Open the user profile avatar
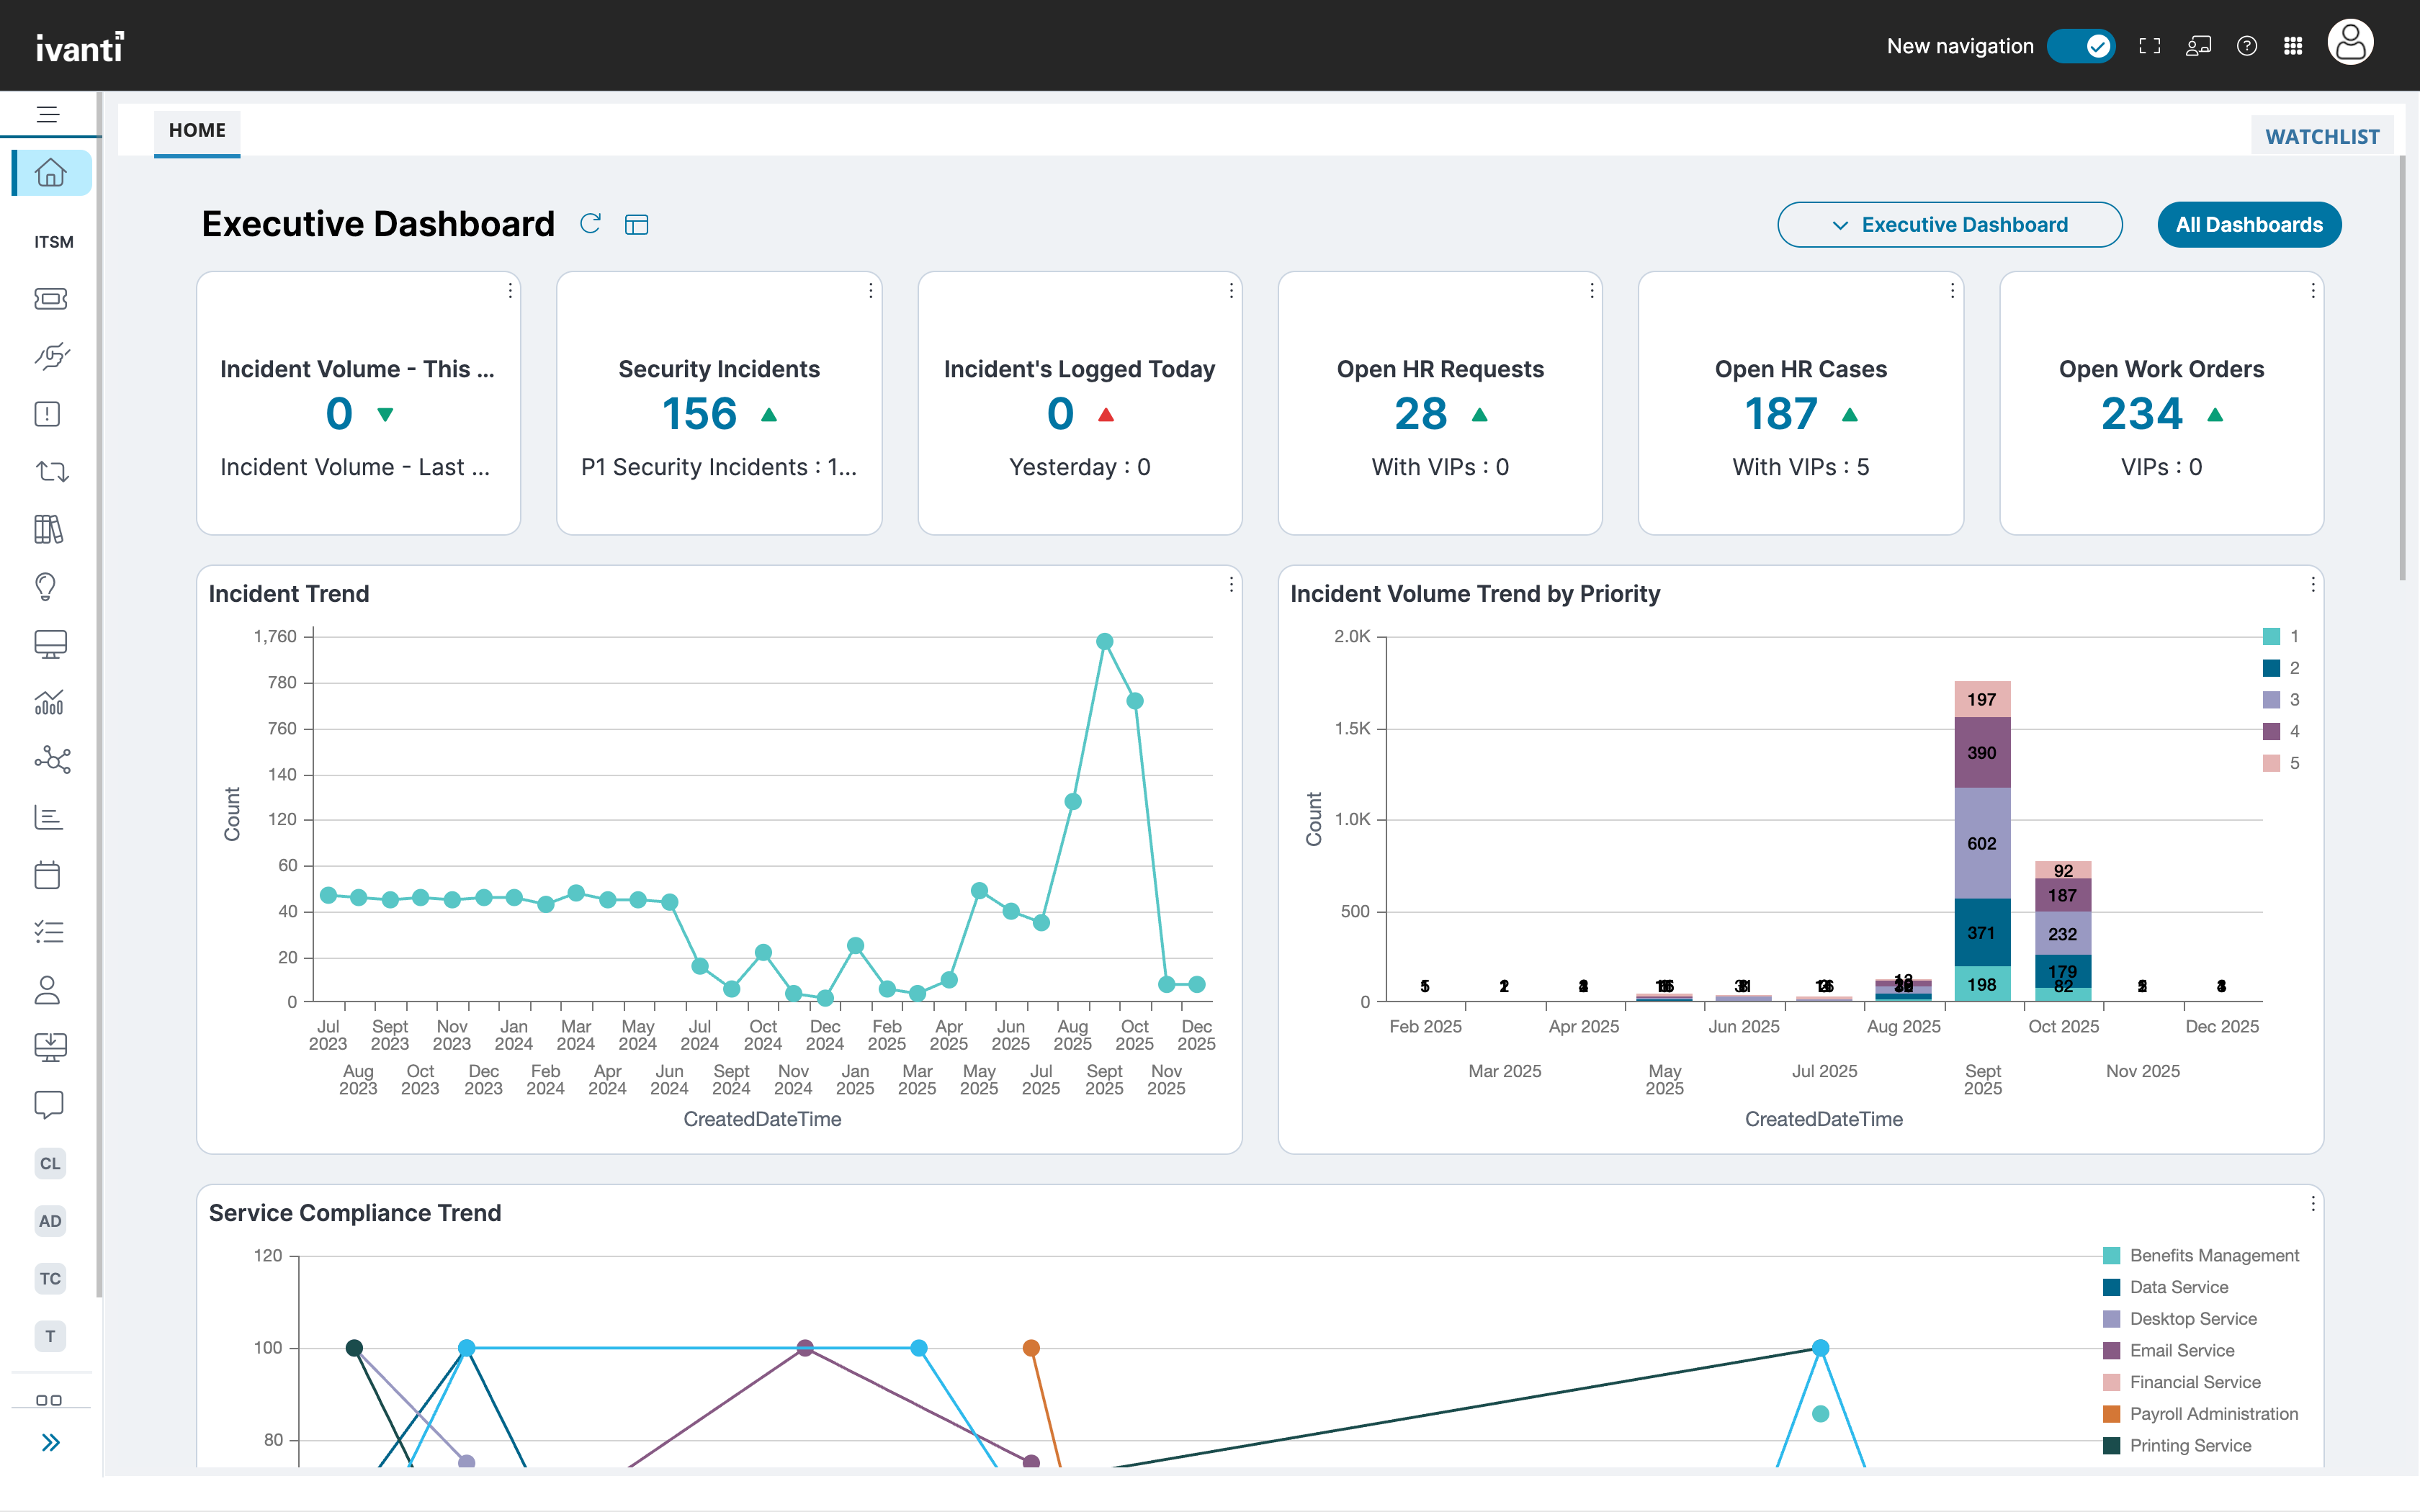The width and height of the screenshot is (2420, 1512). (2351, 43)
